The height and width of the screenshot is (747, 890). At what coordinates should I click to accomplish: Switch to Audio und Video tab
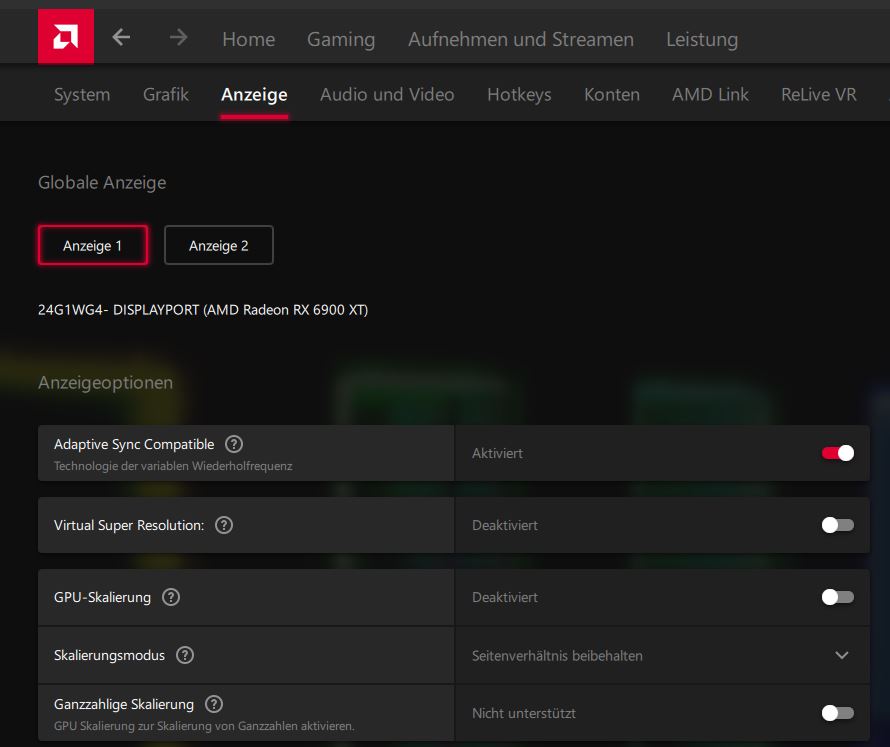point(387,94)
